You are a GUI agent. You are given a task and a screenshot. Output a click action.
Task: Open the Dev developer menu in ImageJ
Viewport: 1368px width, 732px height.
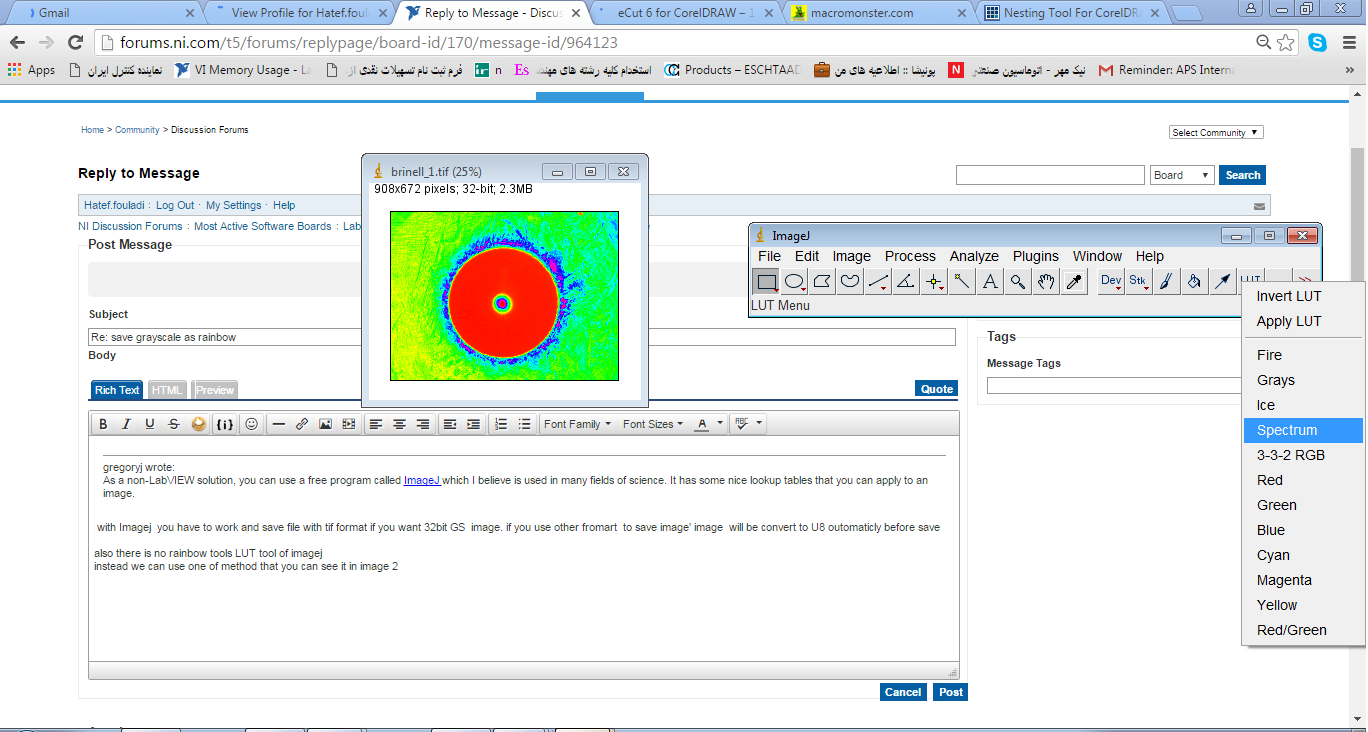(x=1111, y=282)
